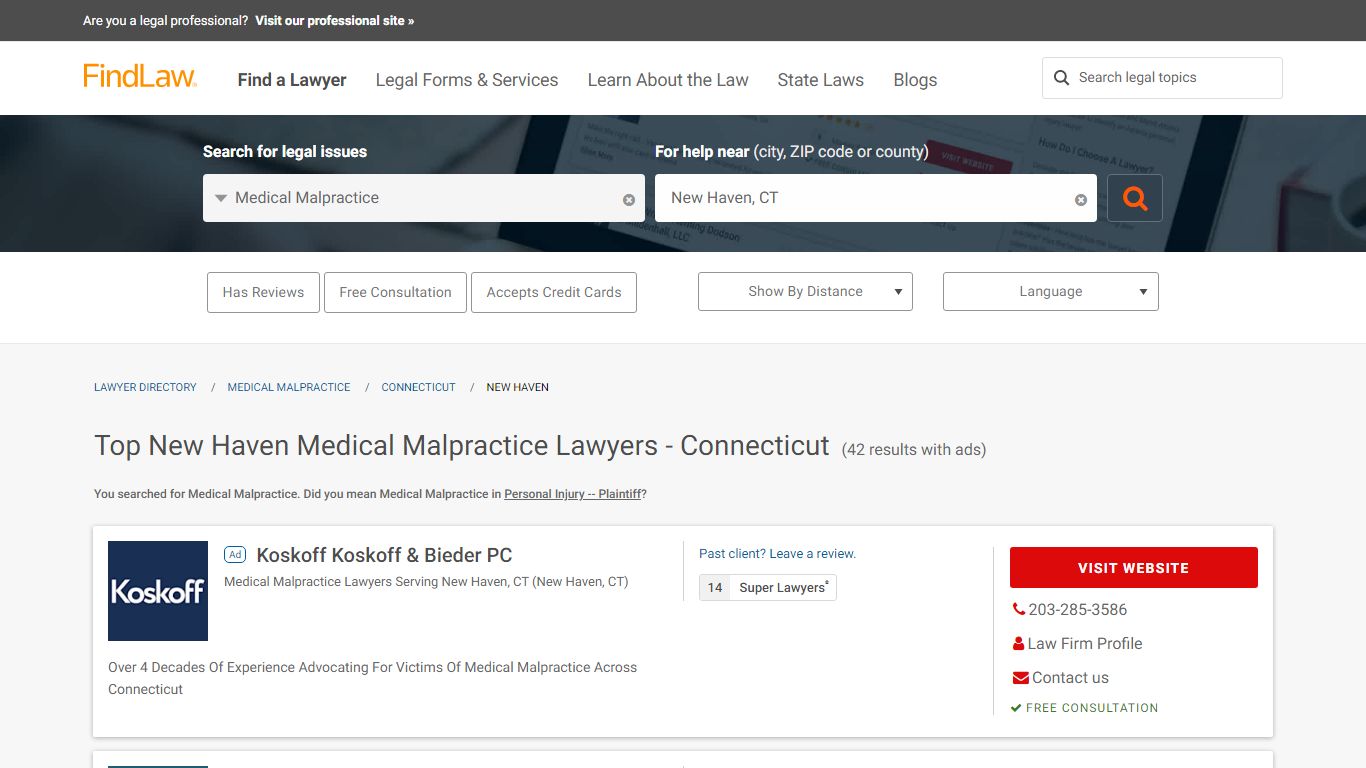Toggle the Accepts Credit Cards filter
This screenshot has width=1366, height=768.
(554, 292)
